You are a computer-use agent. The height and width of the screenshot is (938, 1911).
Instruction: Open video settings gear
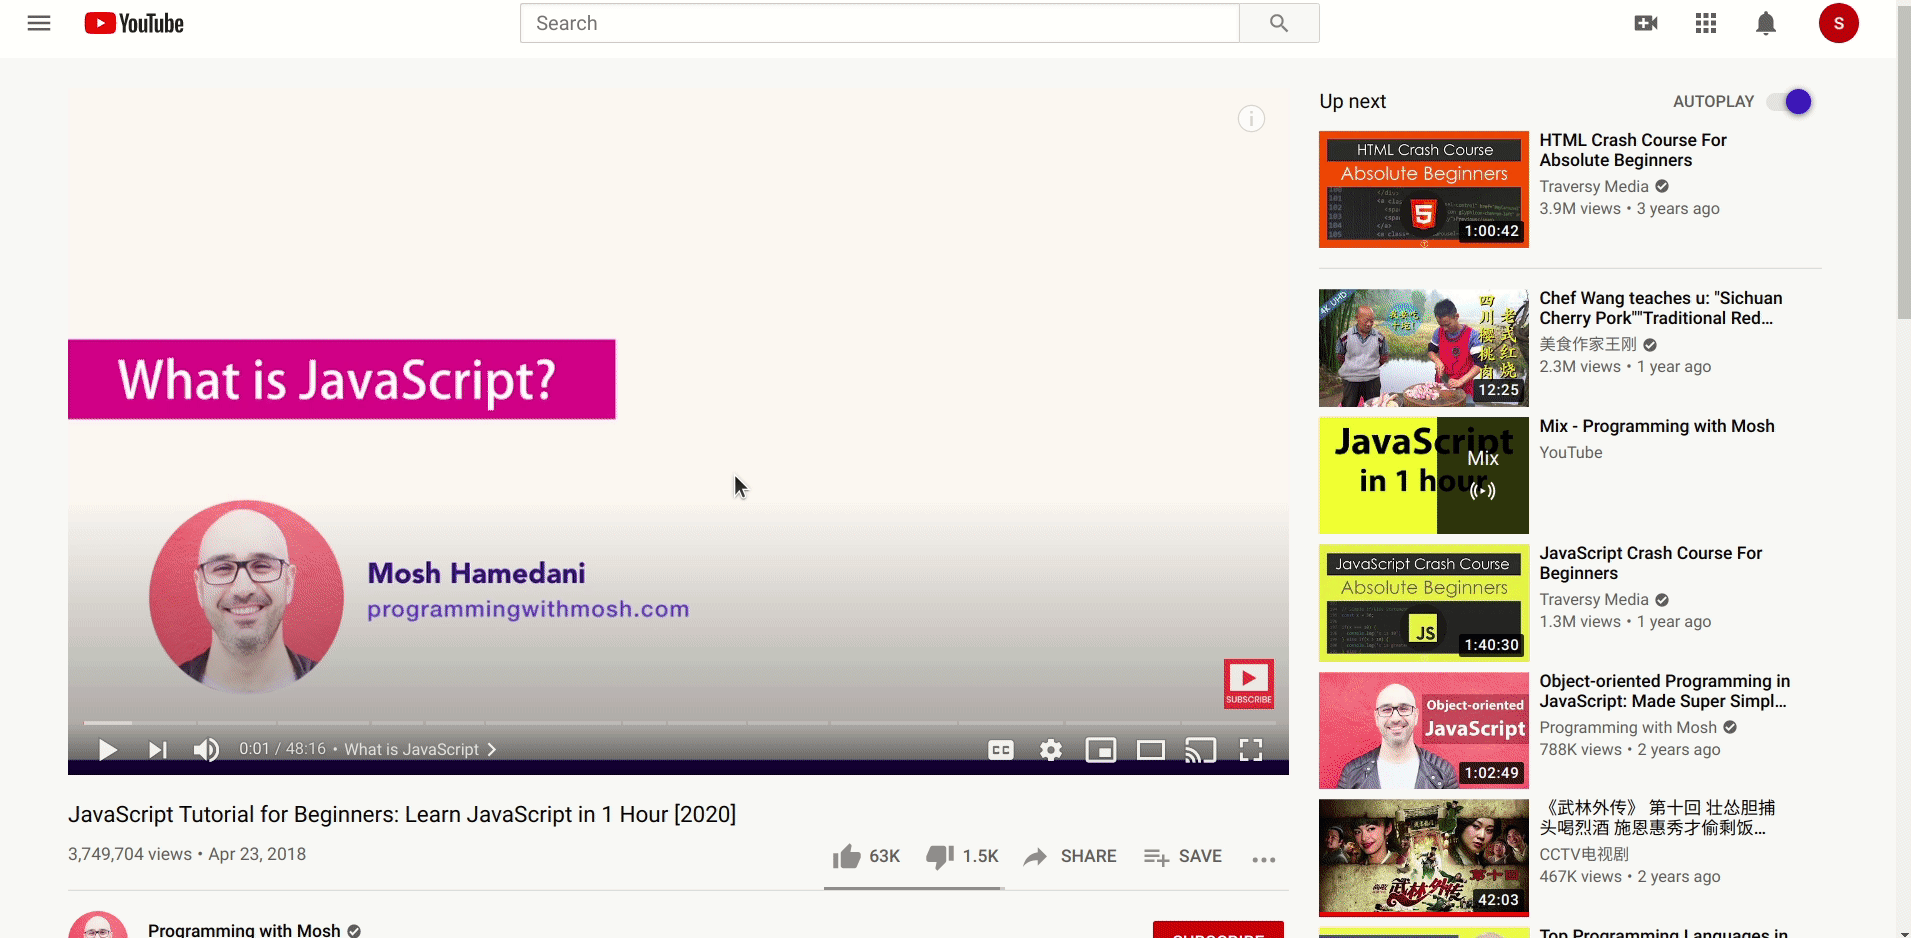click(x=1050, y=750)
